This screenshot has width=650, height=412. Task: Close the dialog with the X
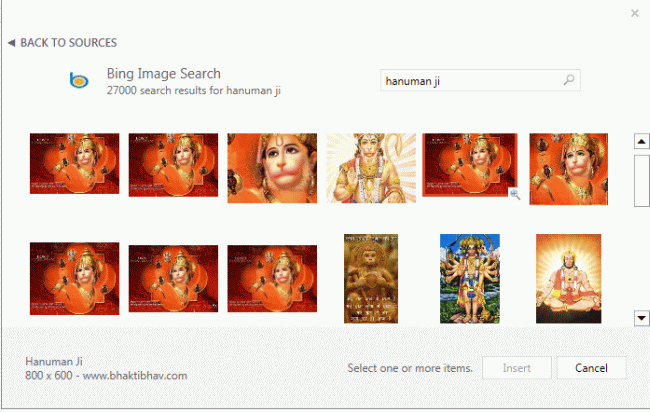(x=635, y=13)
